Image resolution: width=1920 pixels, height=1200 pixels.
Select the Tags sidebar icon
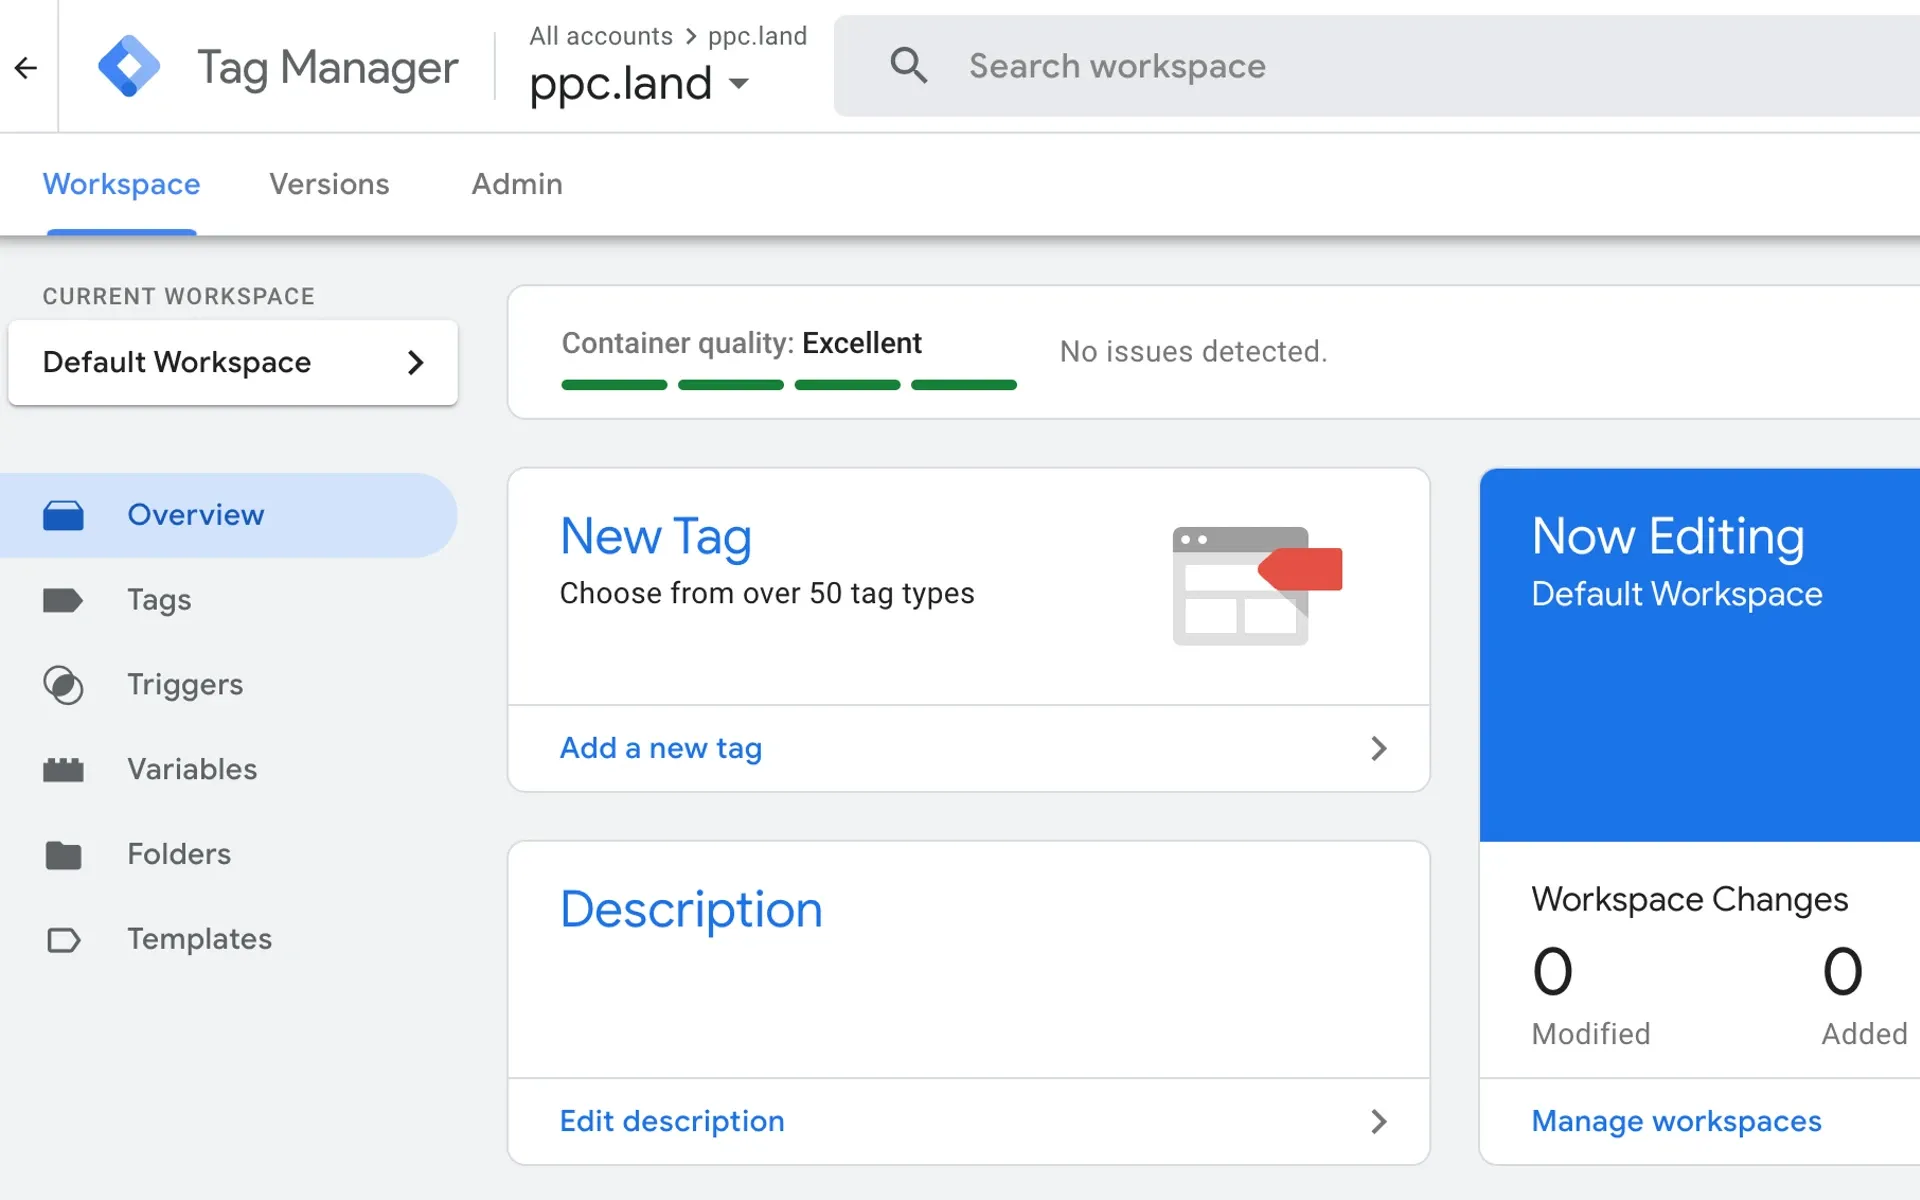(63, 600)
